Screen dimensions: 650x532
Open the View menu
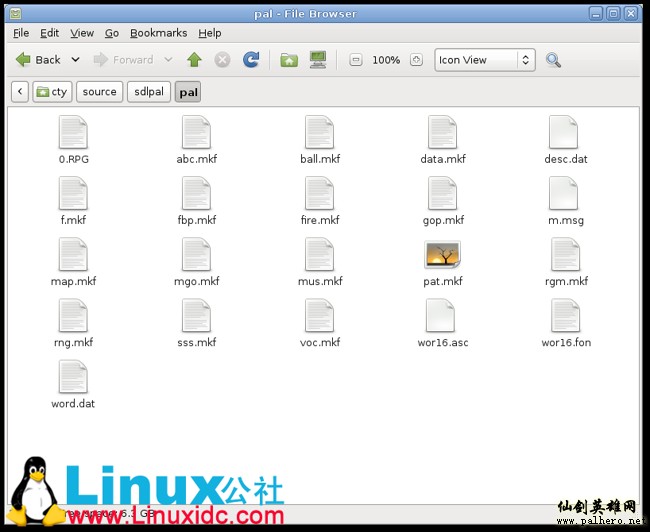(x=82, y=33)
